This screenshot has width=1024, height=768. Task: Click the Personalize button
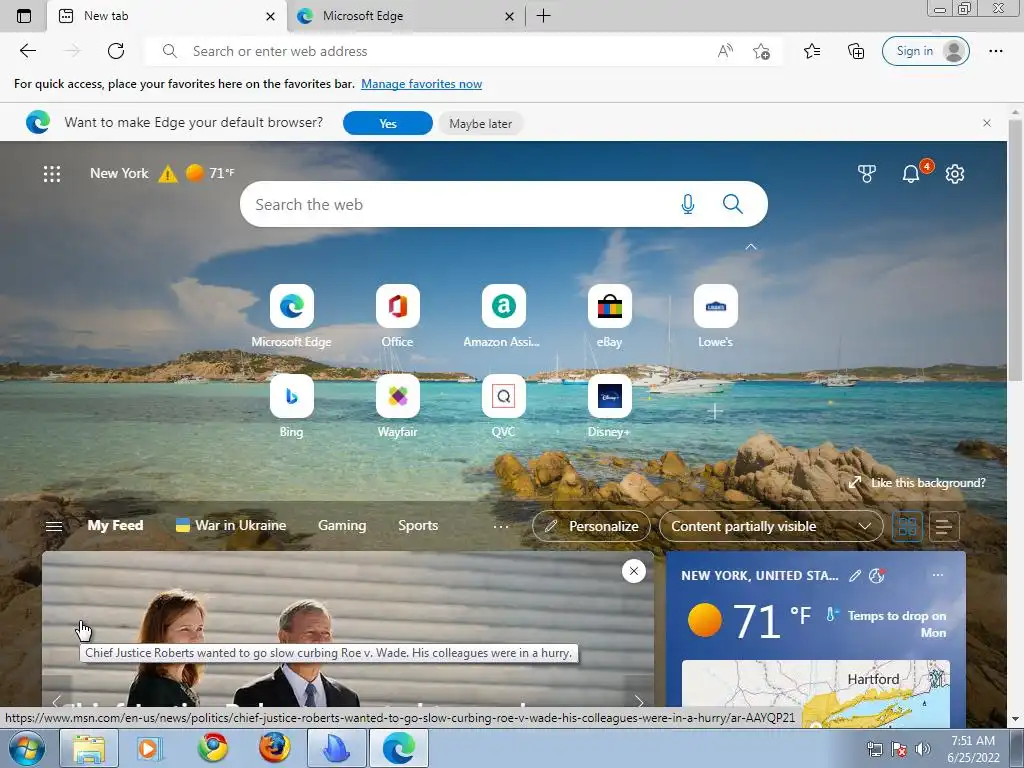(x=592, y=526)
